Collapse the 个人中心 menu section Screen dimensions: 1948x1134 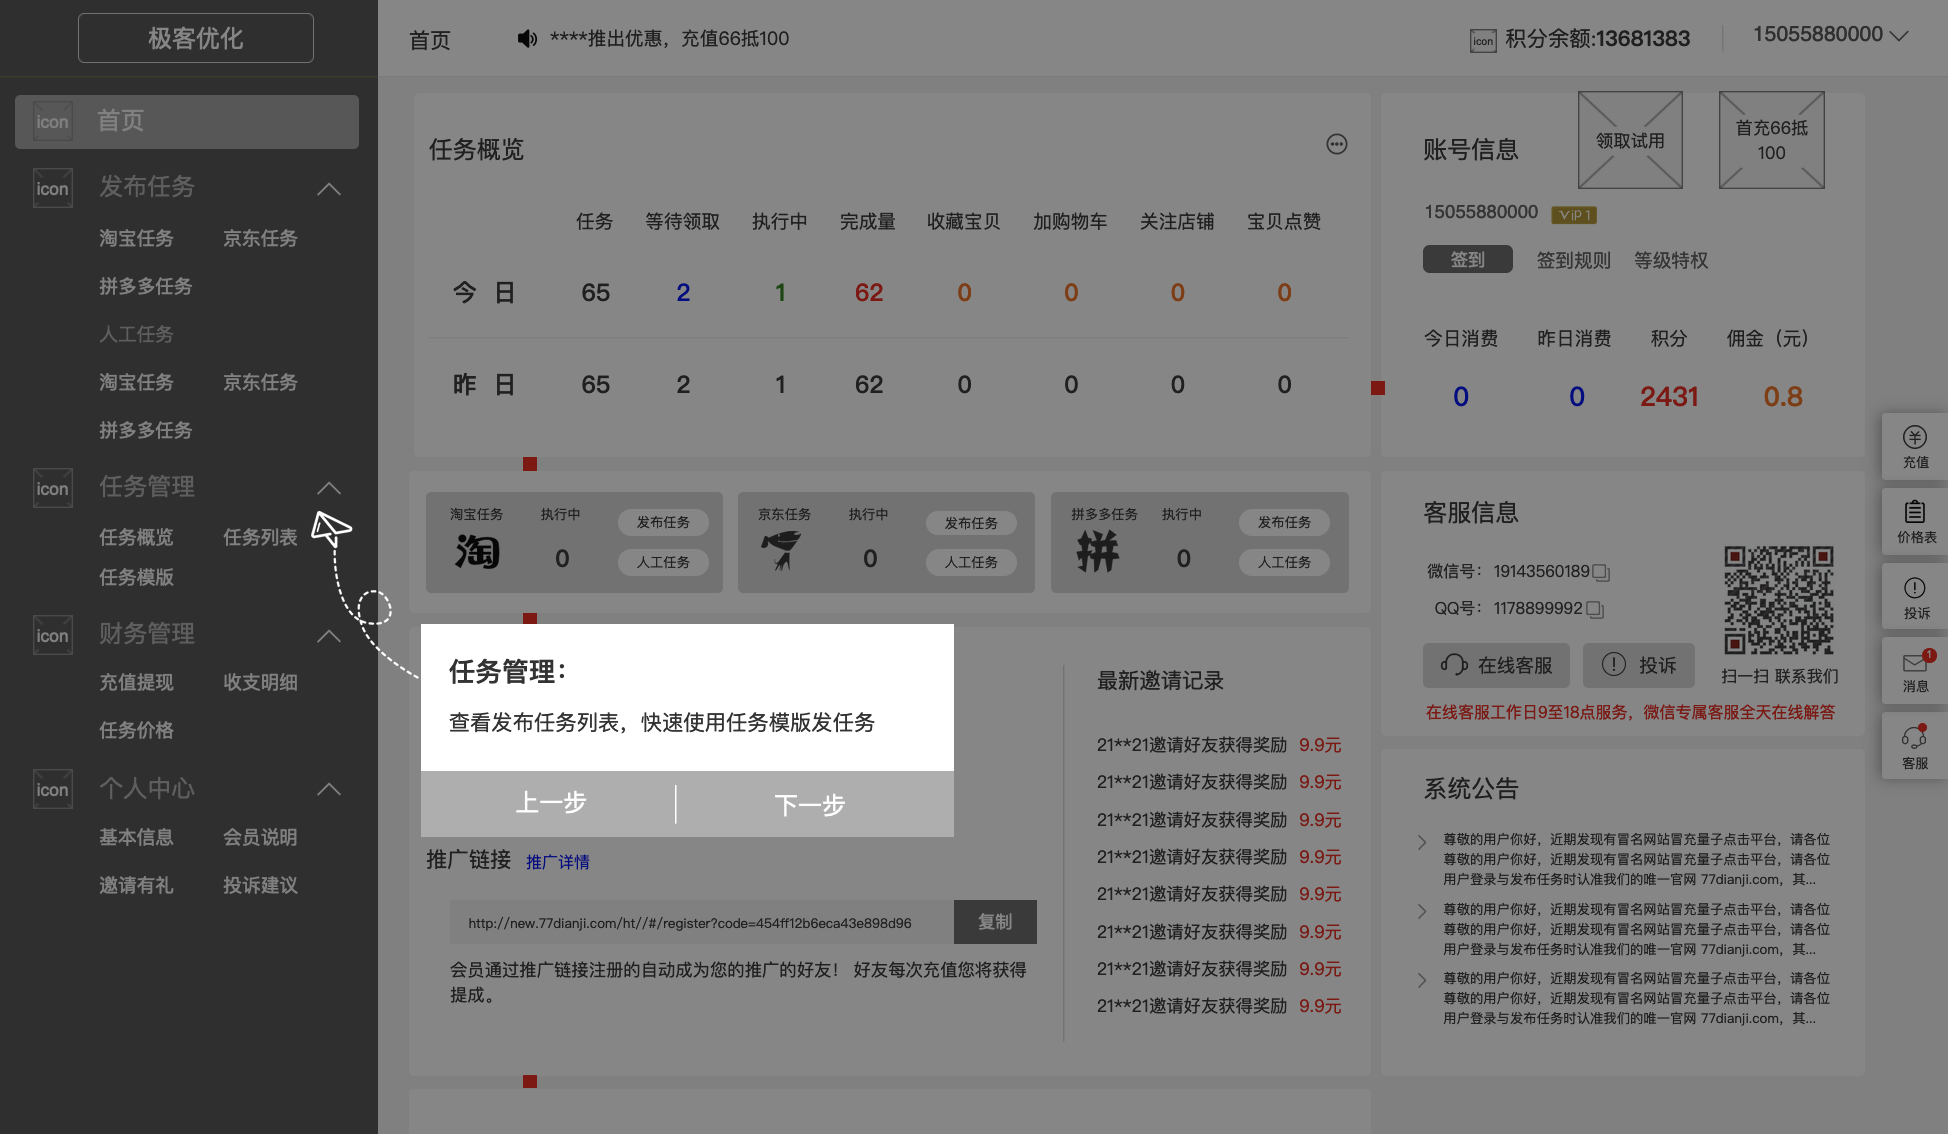point(329,789)
